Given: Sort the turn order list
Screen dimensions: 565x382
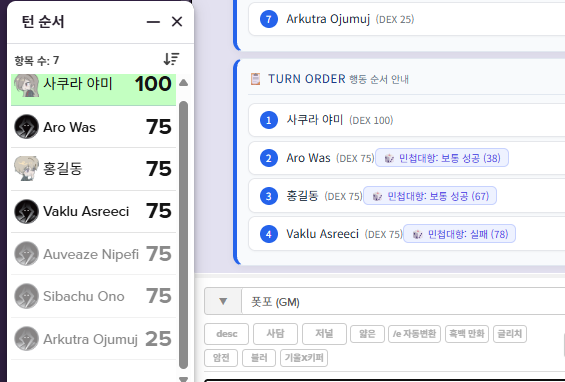Looking at the screenshot, I should (172, 59).
